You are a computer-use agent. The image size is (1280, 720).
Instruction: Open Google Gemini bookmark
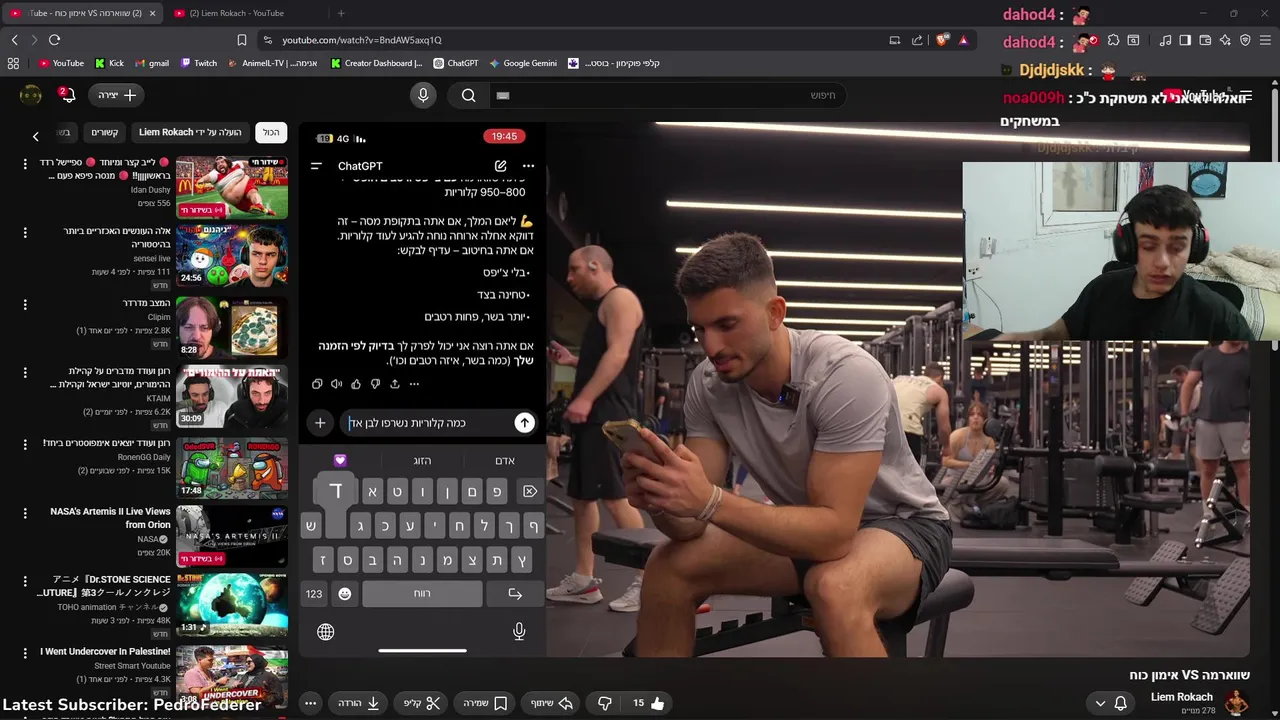pyautogui.click(x=523, y=63)
